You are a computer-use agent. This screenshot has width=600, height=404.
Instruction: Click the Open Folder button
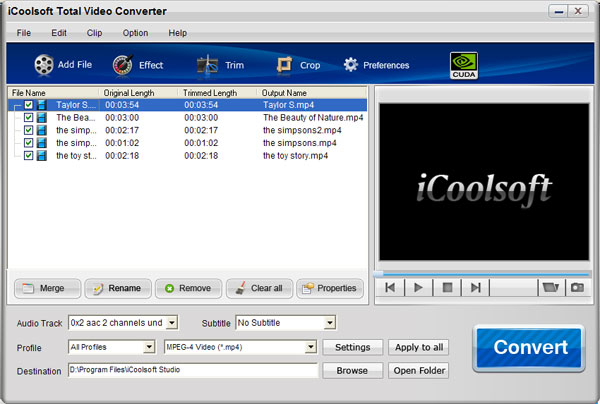pyautogui.click(x=419, y=371)
